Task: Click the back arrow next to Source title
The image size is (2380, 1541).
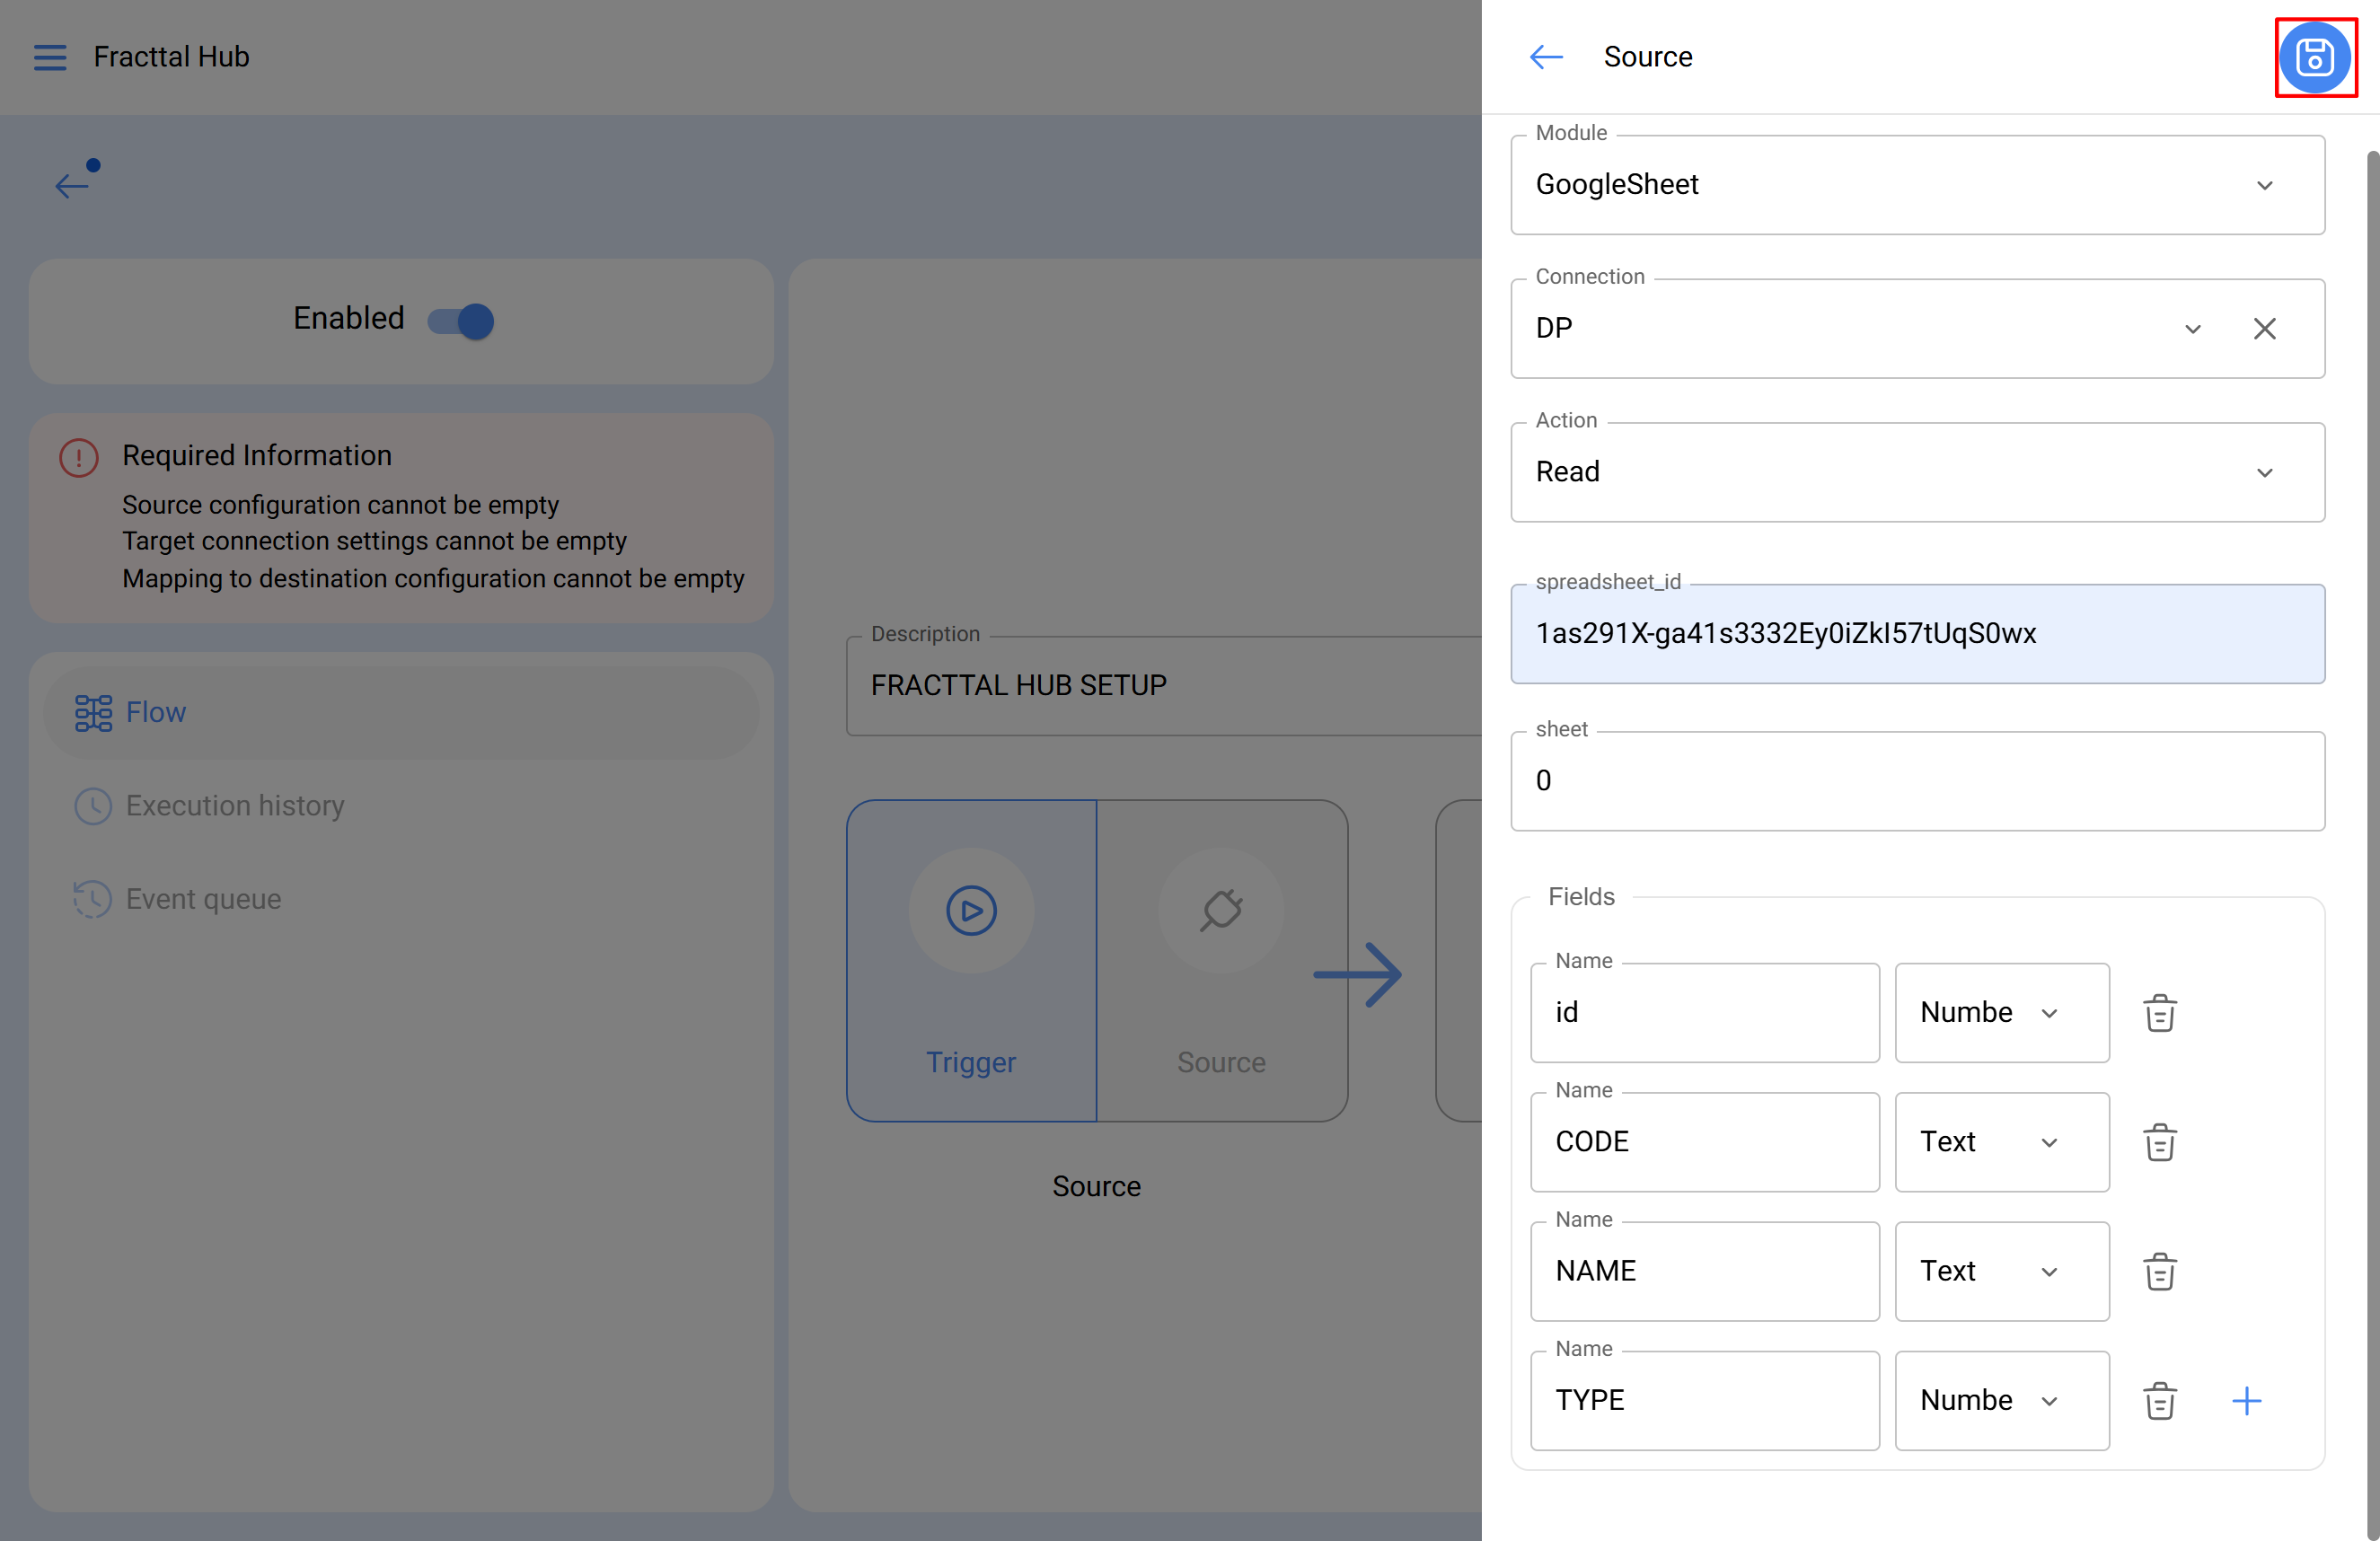Action: tap(1546, 57)
